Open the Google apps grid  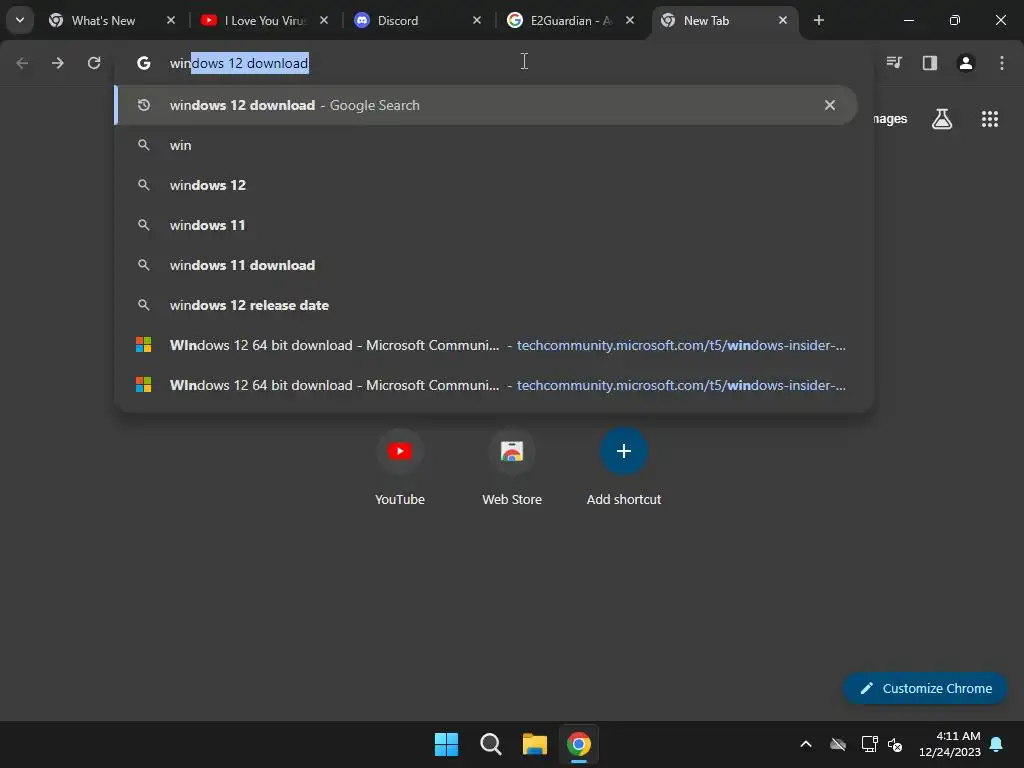[990, 119]
